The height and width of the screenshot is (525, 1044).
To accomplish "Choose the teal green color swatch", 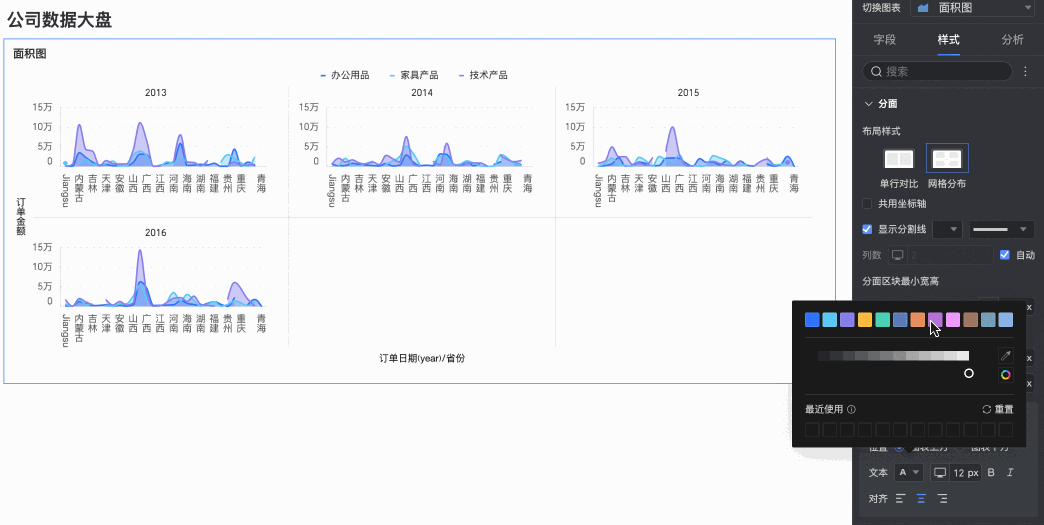I will click(882, 320).
